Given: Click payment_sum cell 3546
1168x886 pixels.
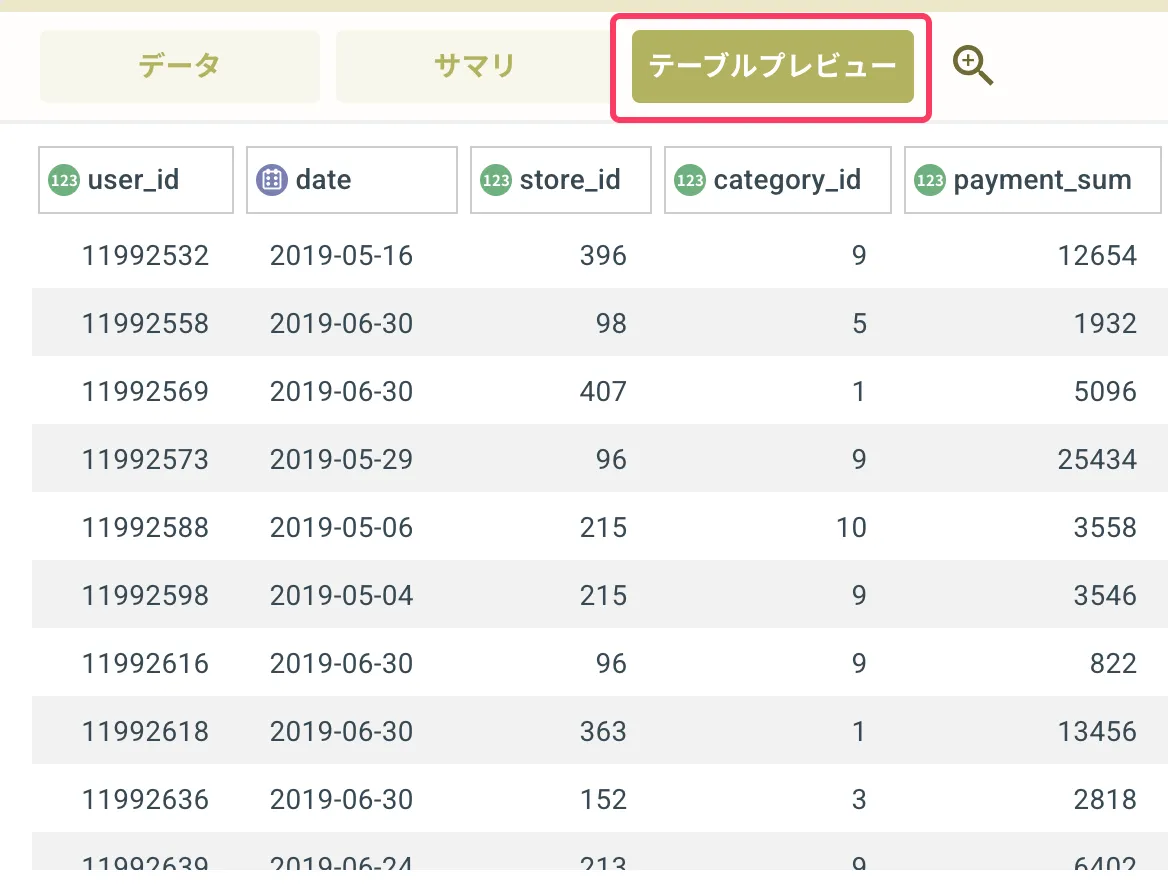Looking at the screenshot, I should pos(1105,595).
